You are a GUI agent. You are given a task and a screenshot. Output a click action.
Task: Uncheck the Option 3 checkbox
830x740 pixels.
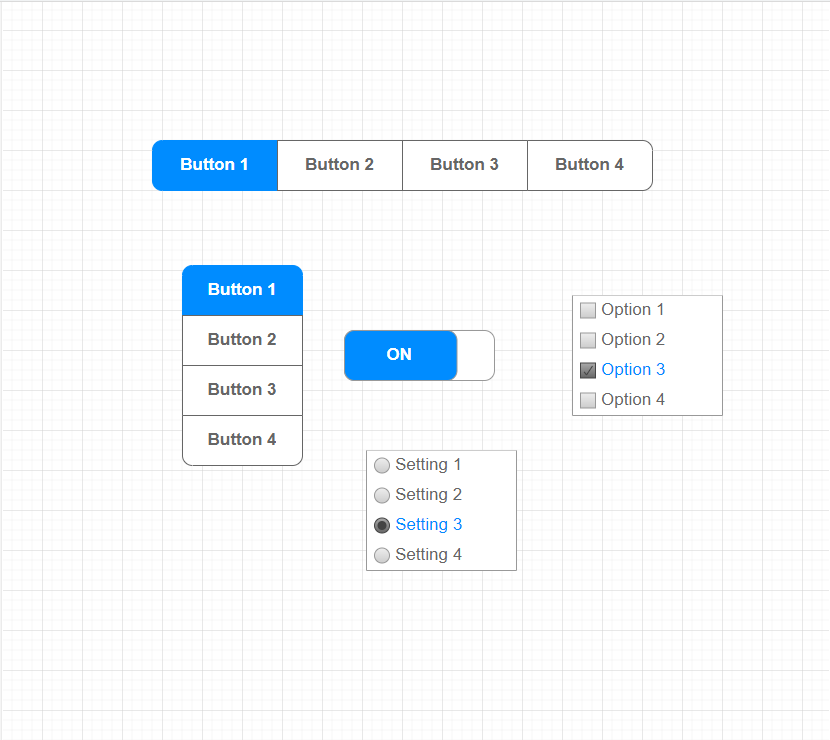[x=588, y=370]
